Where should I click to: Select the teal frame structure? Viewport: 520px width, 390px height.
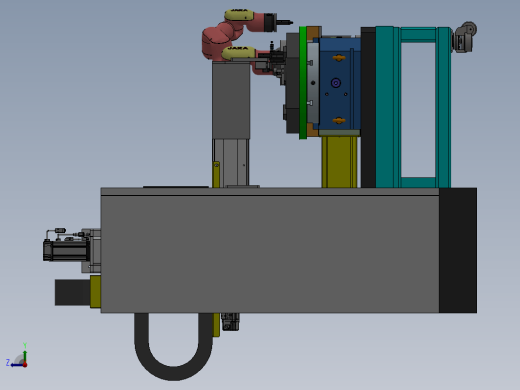coord(413,107)
